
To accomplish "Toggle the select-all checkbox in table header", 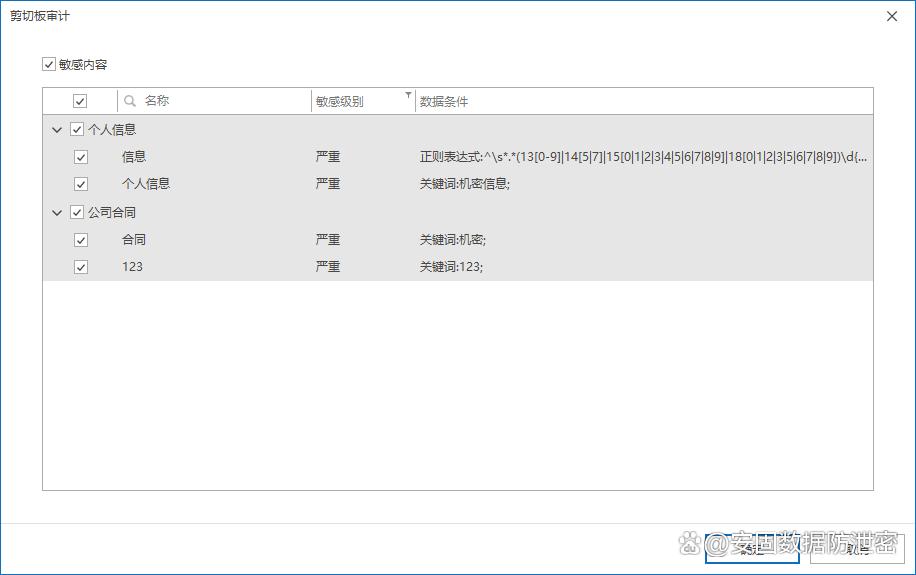I will (80, 101).
